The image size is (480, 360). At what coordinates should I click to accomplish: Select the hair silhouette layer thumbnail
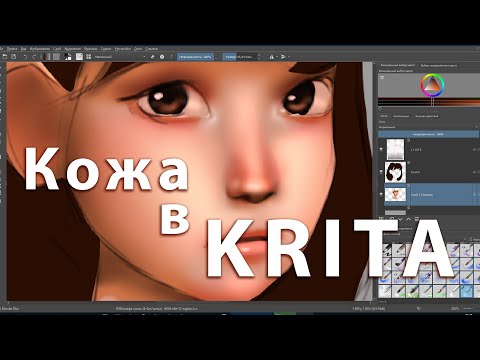(x=395, y=172)
